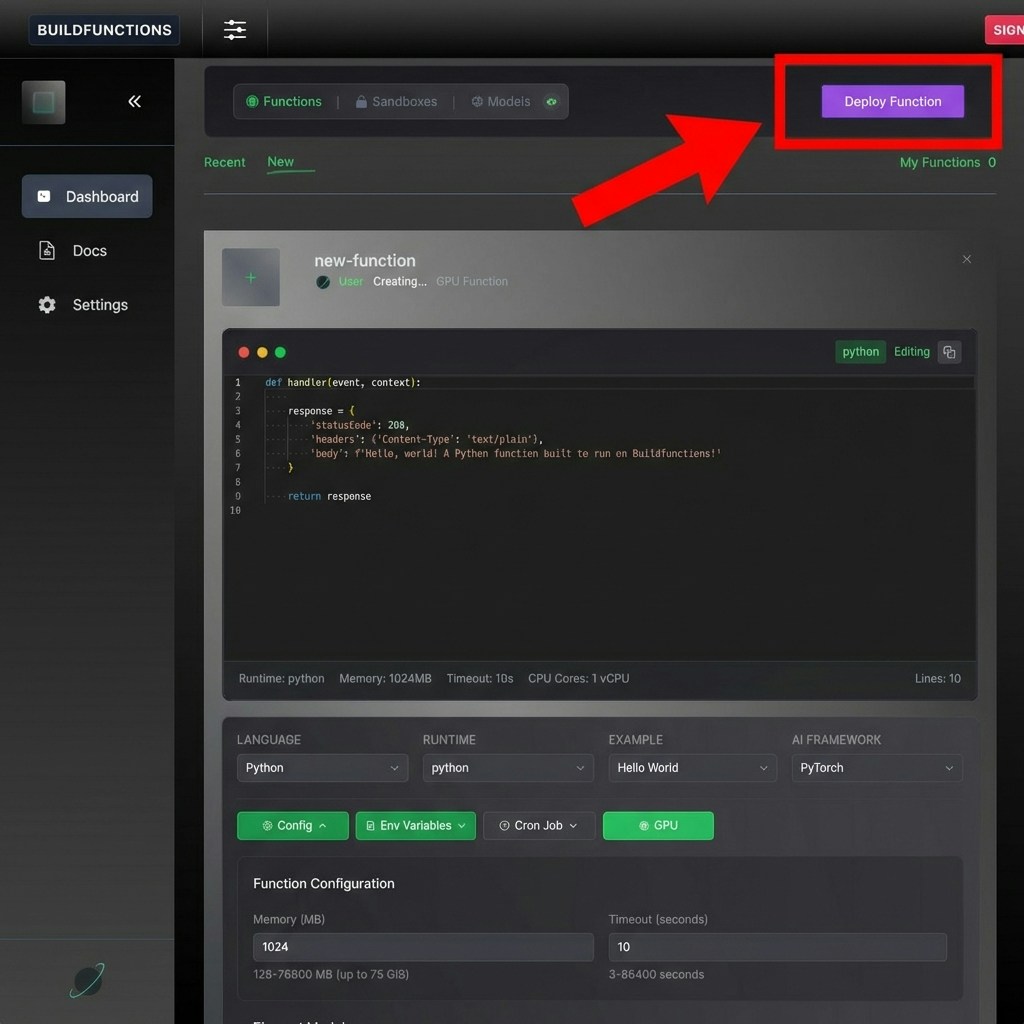Click the eye icon next to Models

point(551,101)
